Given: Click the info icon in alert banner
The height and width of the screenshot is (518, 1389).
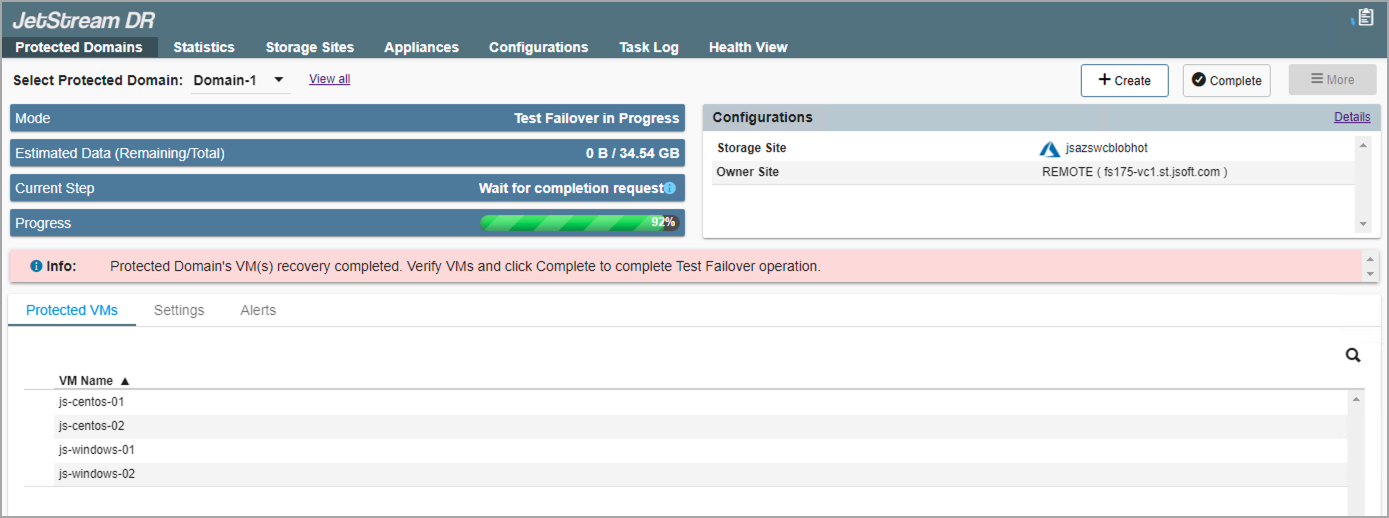Looking at the screenshot, I should pos(36,267).
